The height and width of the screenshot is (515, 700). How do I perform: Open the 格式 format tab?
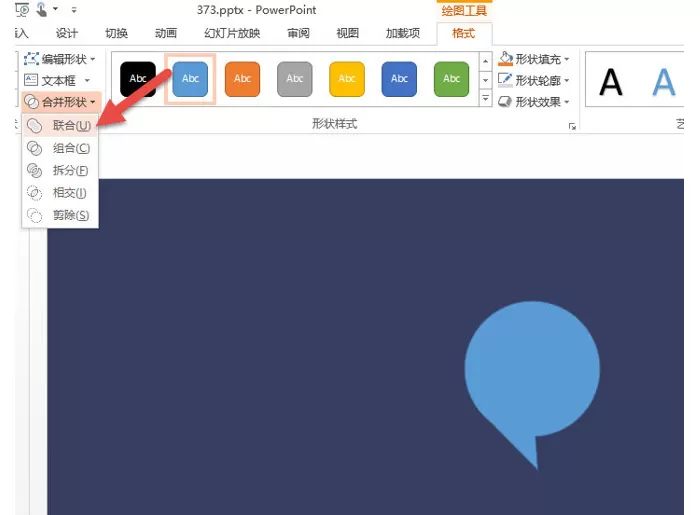[x=463, y=33]
